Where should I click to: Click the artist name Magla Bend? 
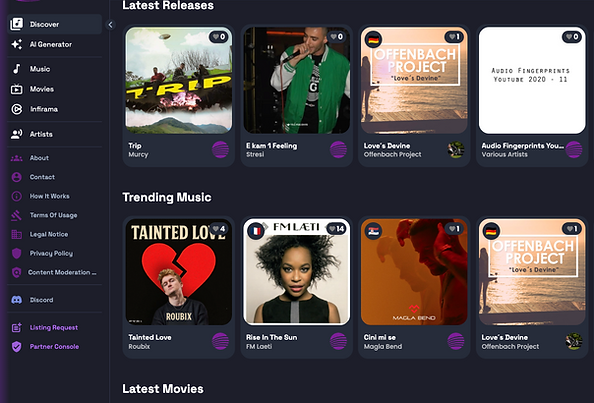[x=383, y=346]
